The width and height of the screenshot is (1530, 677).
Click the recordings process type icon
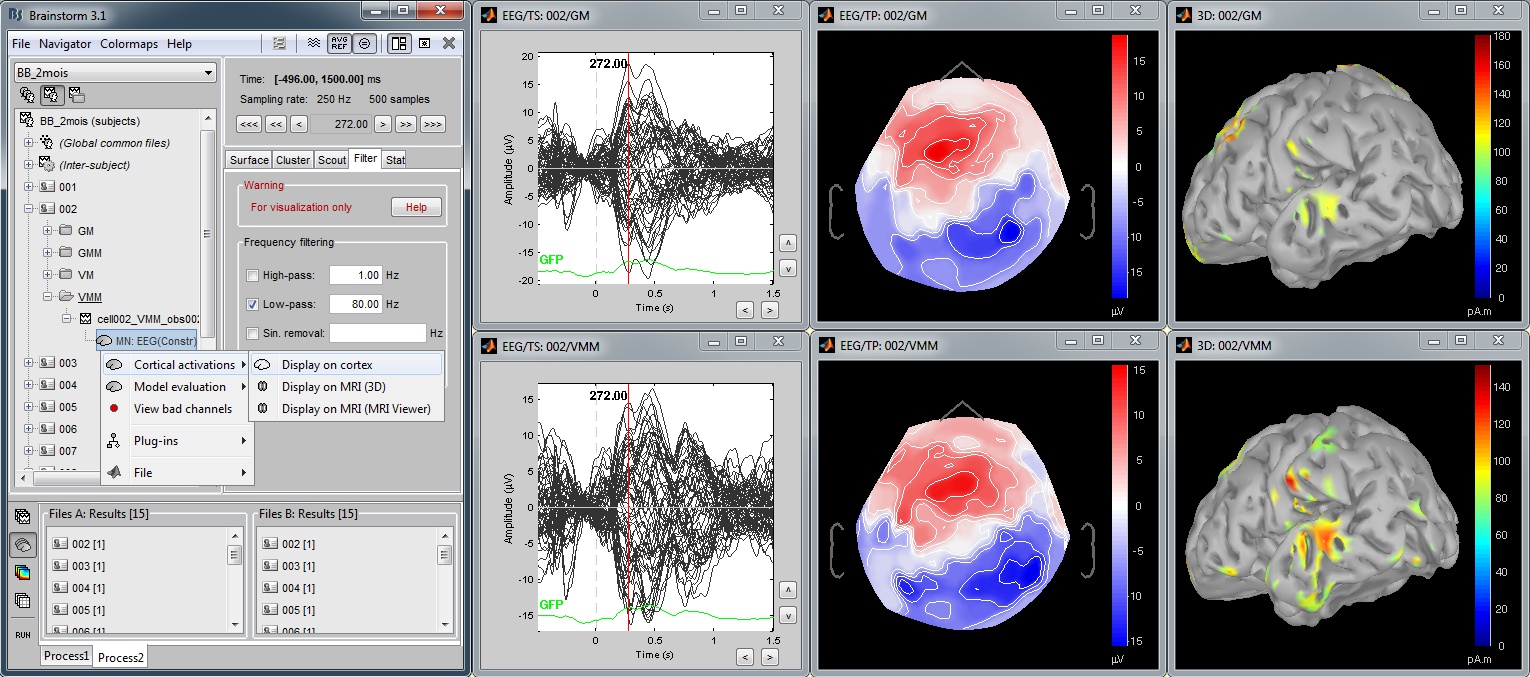[x=22, y=517]
